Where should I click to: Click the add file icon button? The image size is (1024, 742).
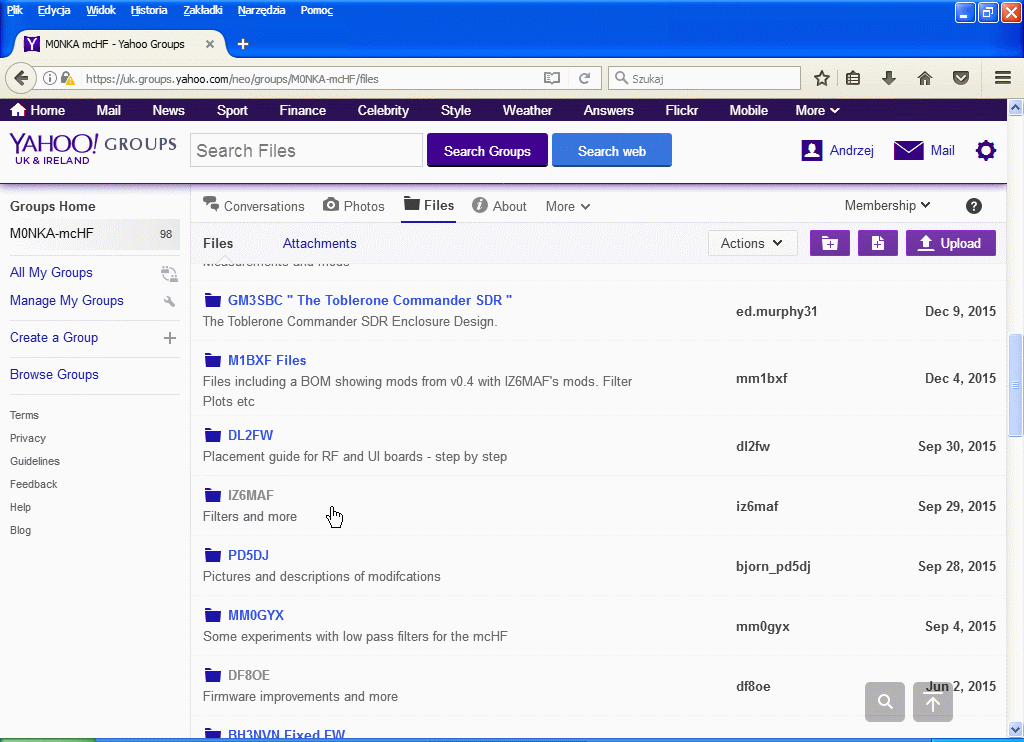coord(877,243)
